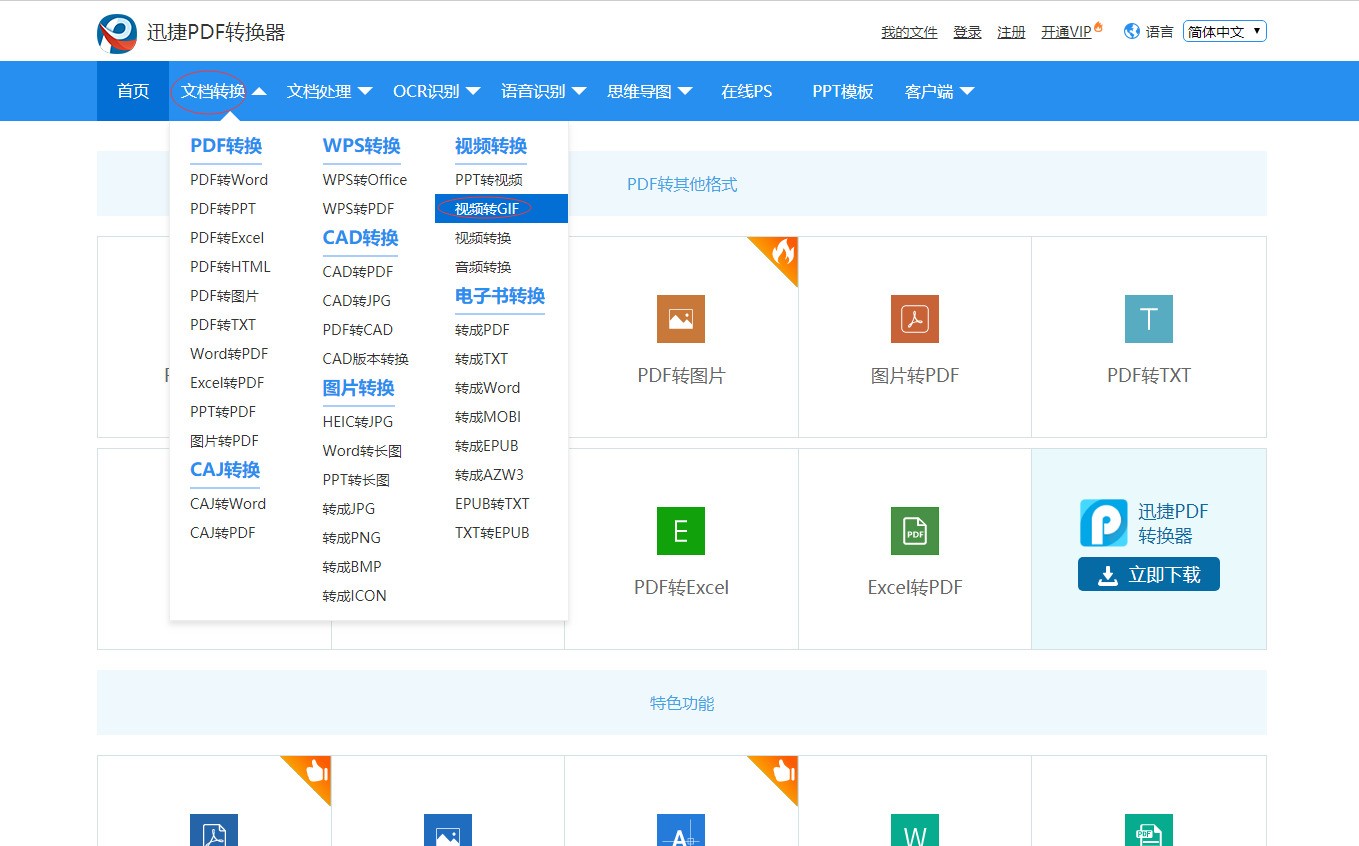
Task: Click the PDF转TXT tile icon
Action: [1148, 319]
